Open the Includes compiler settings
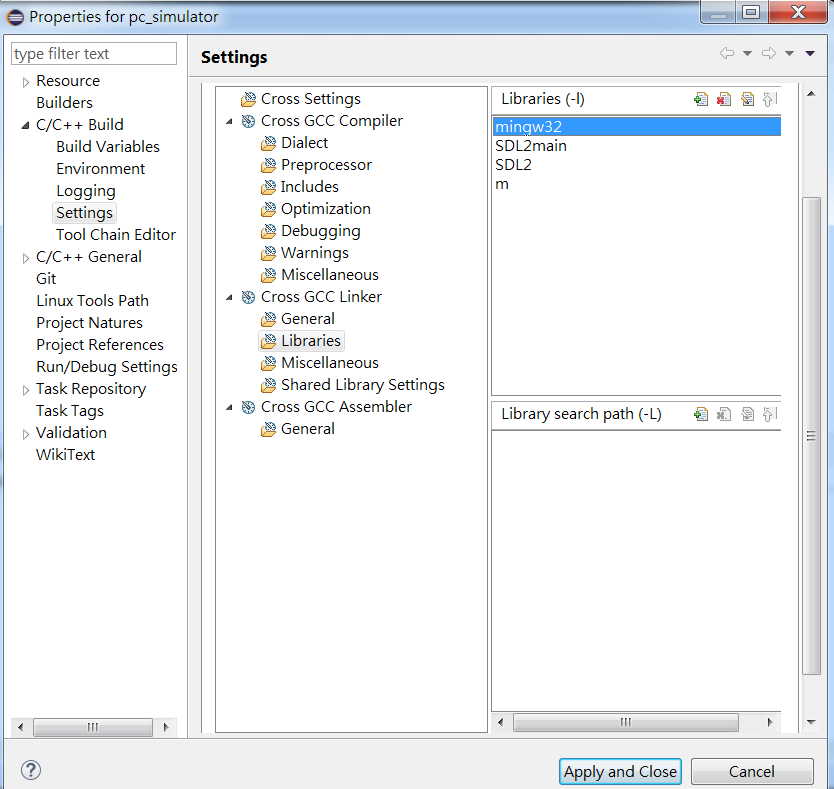Screen dimensions: 834x789 [309, 187]
